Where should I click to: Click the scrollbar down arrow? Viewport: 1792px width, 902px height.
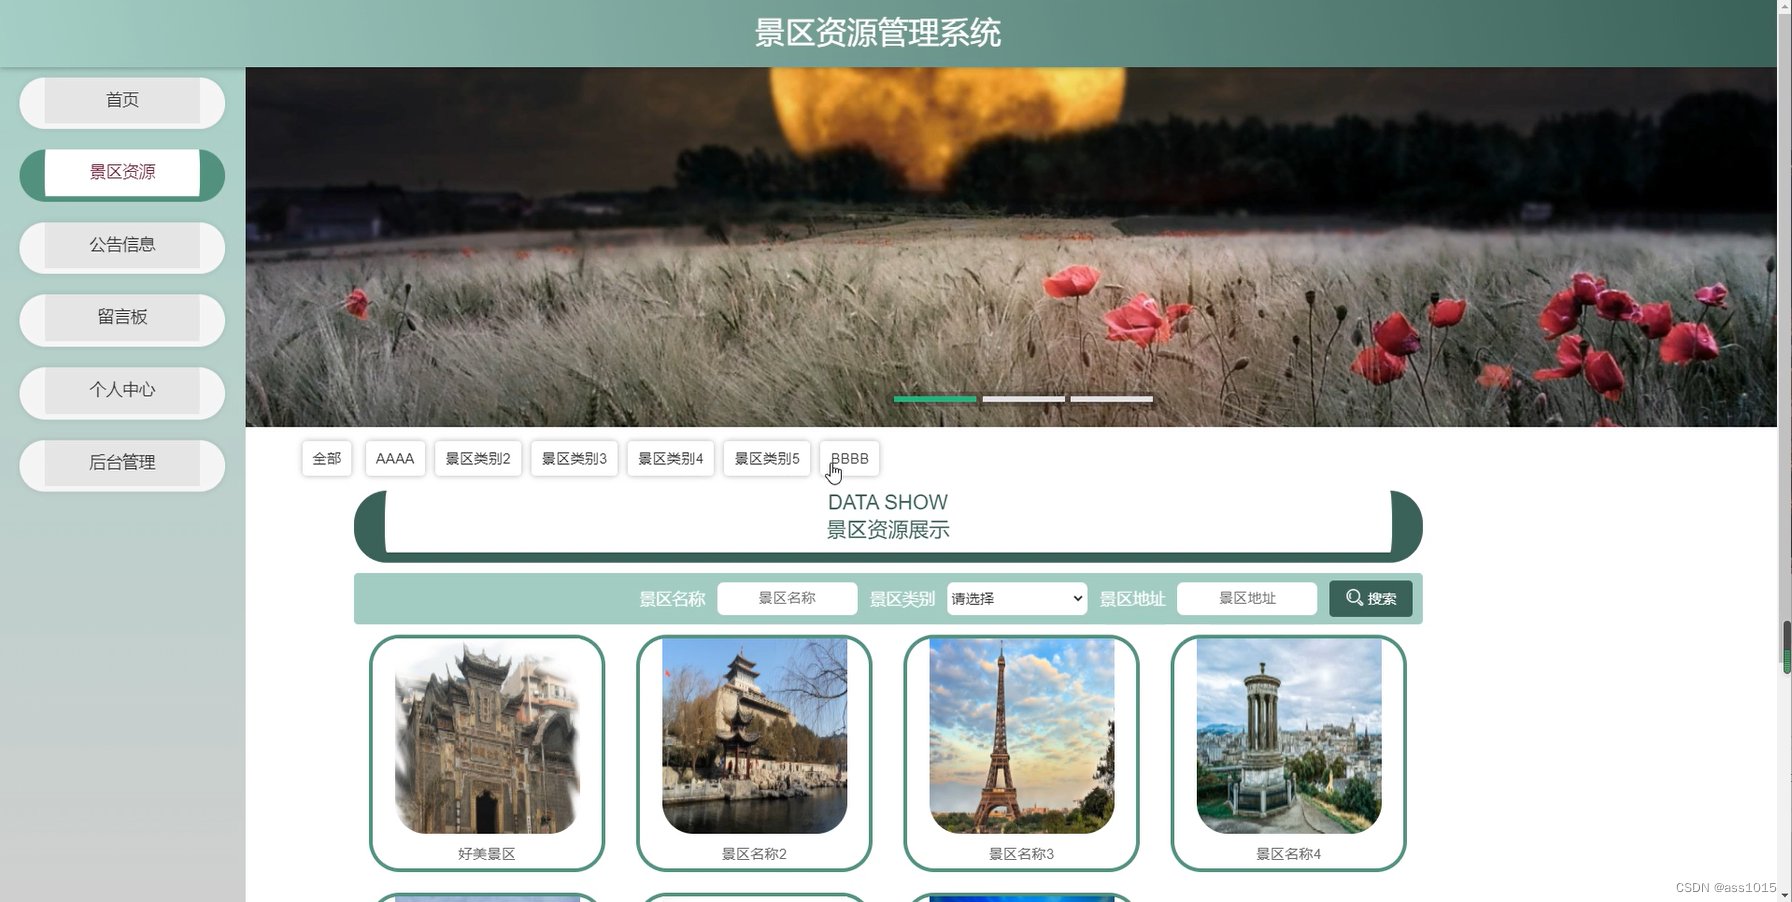click(x=1785, y=895)
